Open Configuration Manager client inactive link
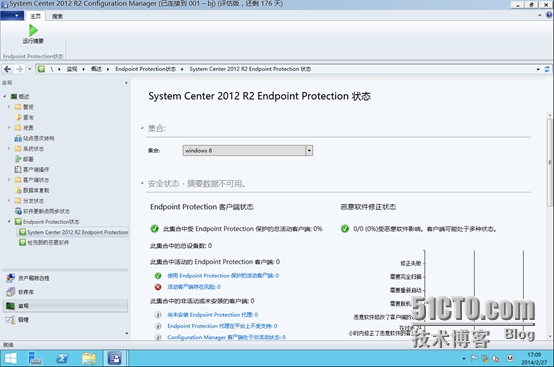 (226, 337)
